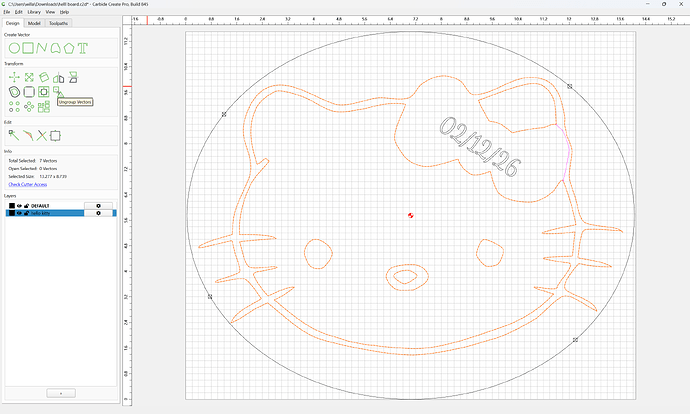The image size is (690, 414).
Task: Open the Library menu
Action: tap(34, 12)
